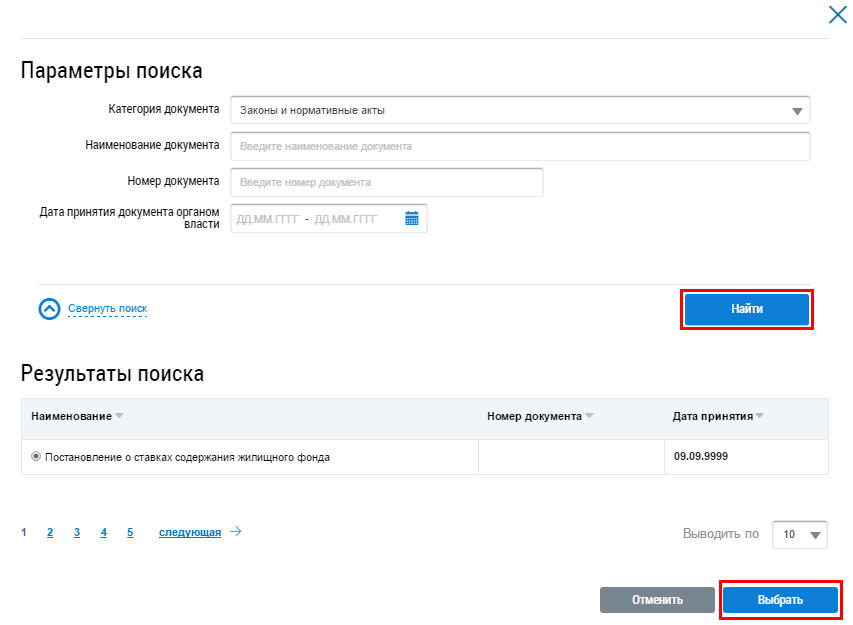Go to next page arrow icon
The image size is (853, 625).
click(236, 532)
